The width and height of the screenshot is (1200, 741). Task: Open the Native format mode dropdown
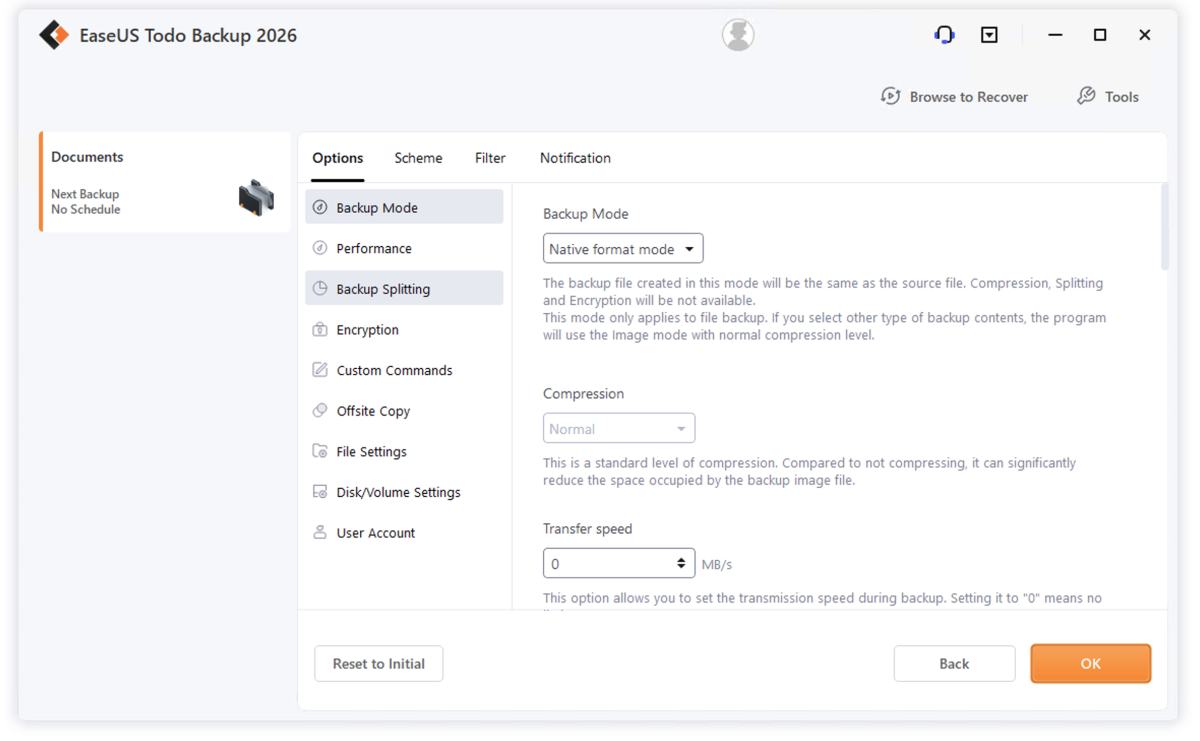point(623,249)
